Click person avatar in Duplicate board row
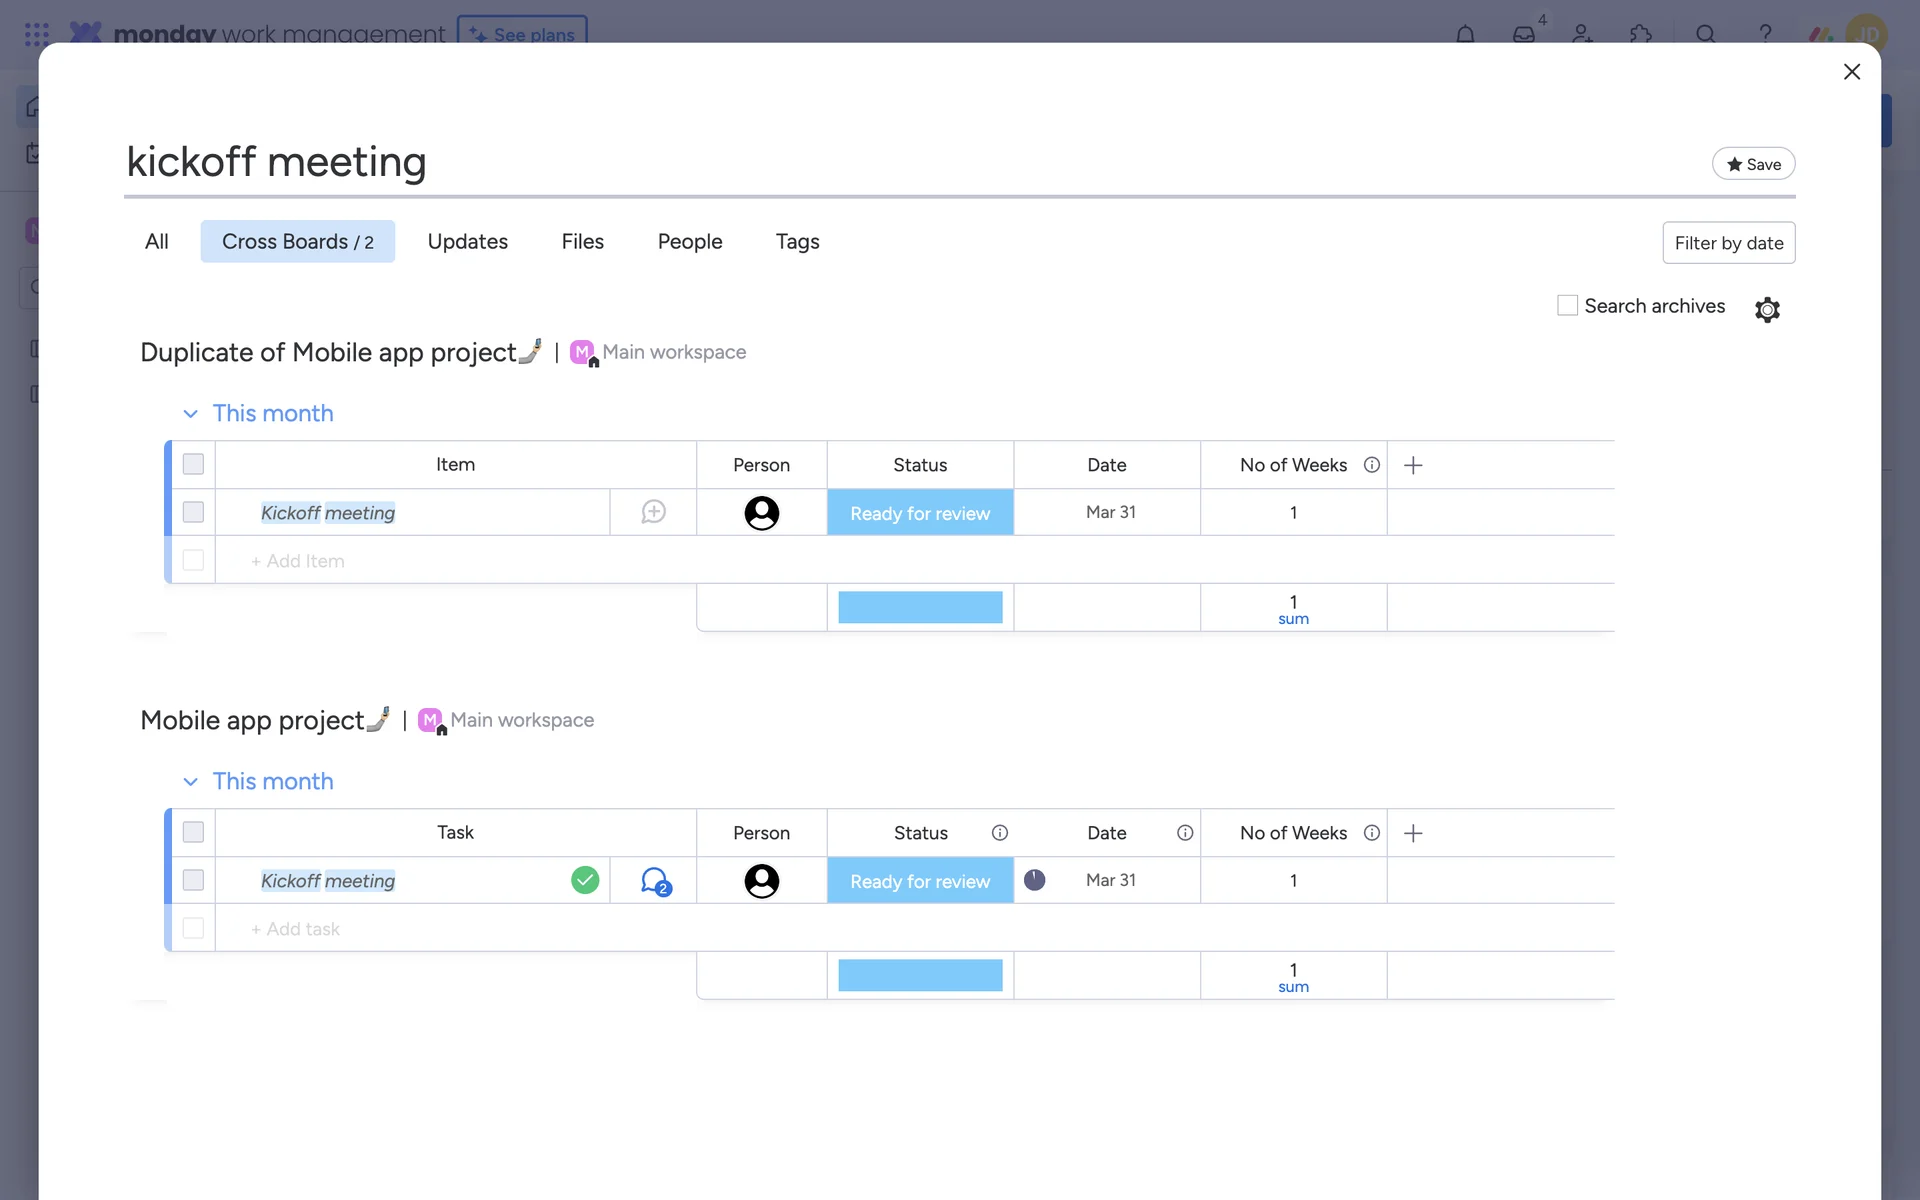Image resolution: width=1920 pixels, height=1200 pixels. click(761, 513)
